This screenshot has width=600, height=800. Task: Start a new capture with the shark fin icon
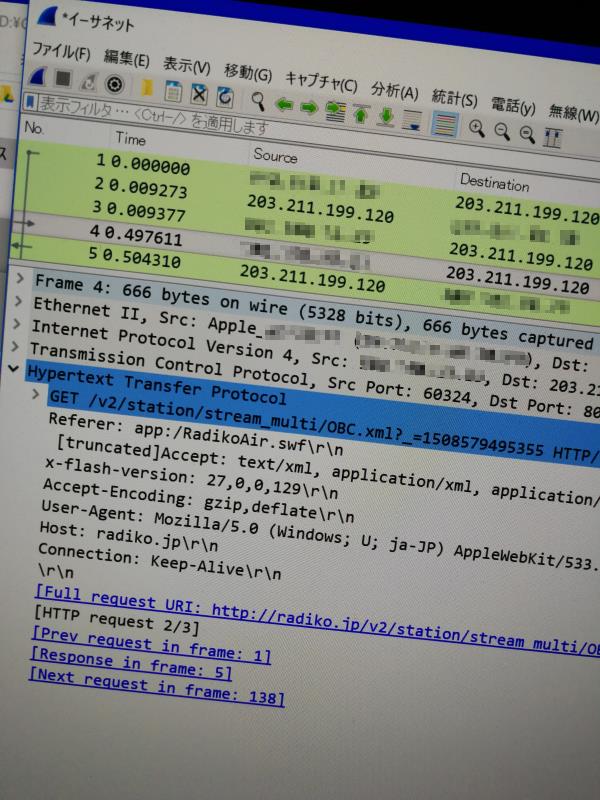39,76
